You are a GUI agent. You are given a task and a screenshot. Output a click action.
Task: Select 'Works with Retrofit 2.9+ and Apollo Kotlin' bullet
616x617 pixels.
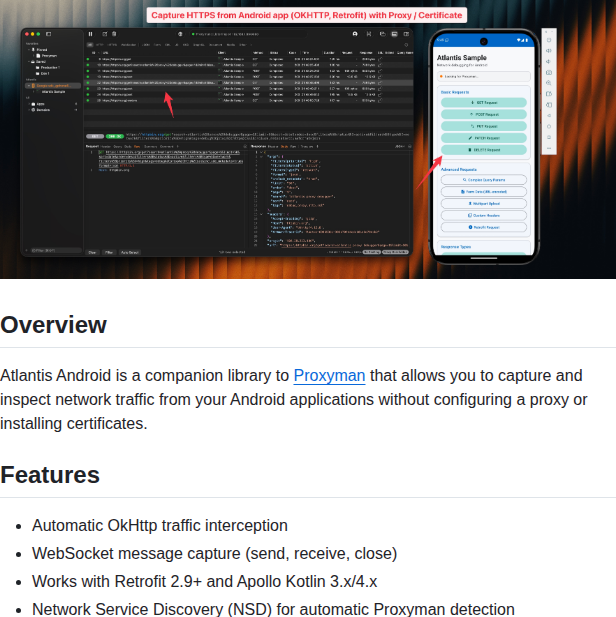204,581
